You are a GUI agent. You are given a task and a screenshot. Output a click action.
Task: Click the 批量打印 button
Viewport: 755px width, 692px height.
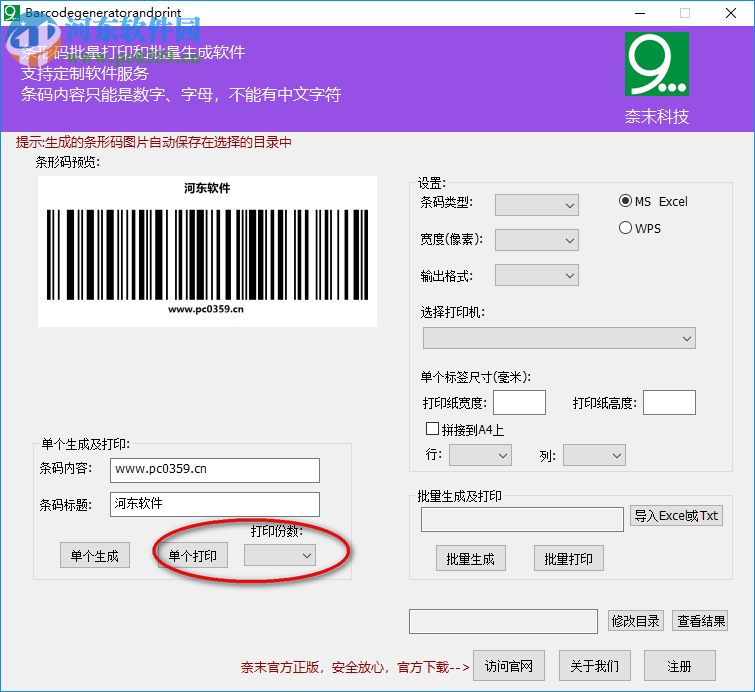coord(569,558)
